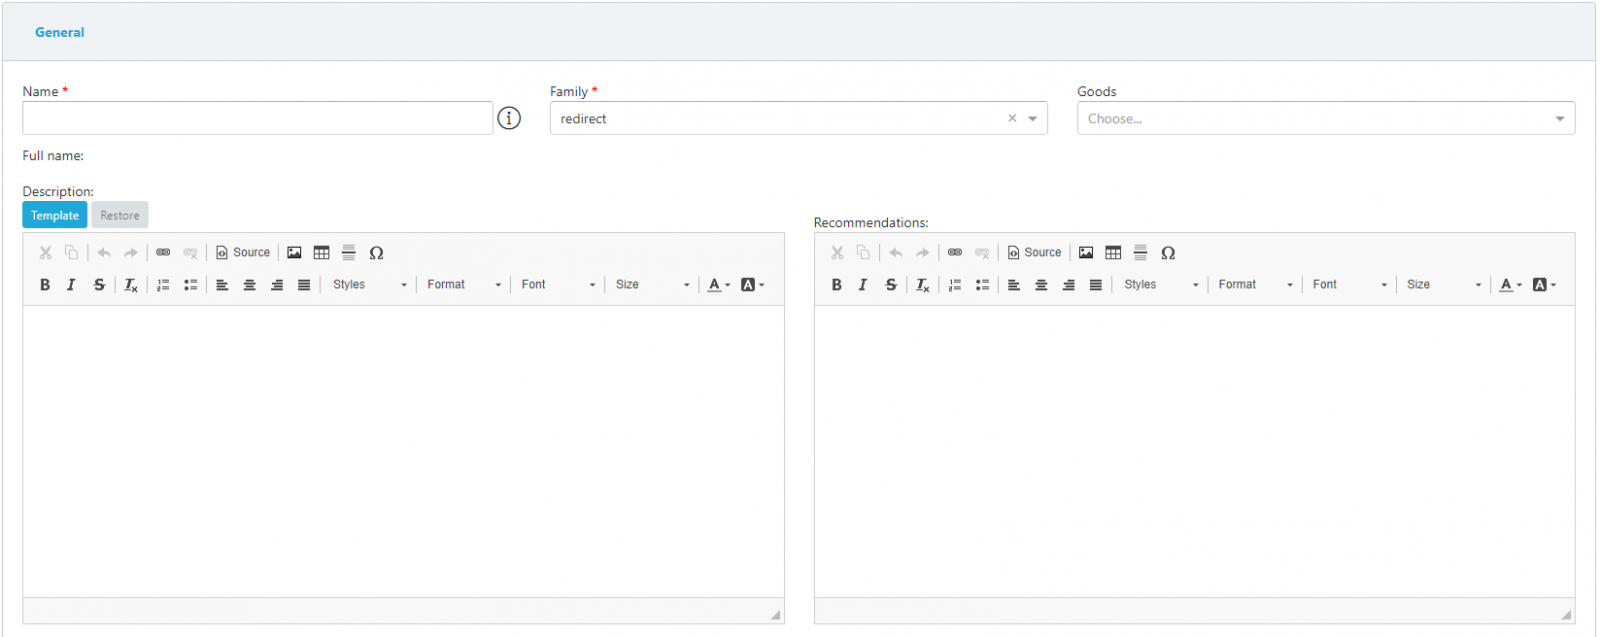Open the General tab

[60, 32]
